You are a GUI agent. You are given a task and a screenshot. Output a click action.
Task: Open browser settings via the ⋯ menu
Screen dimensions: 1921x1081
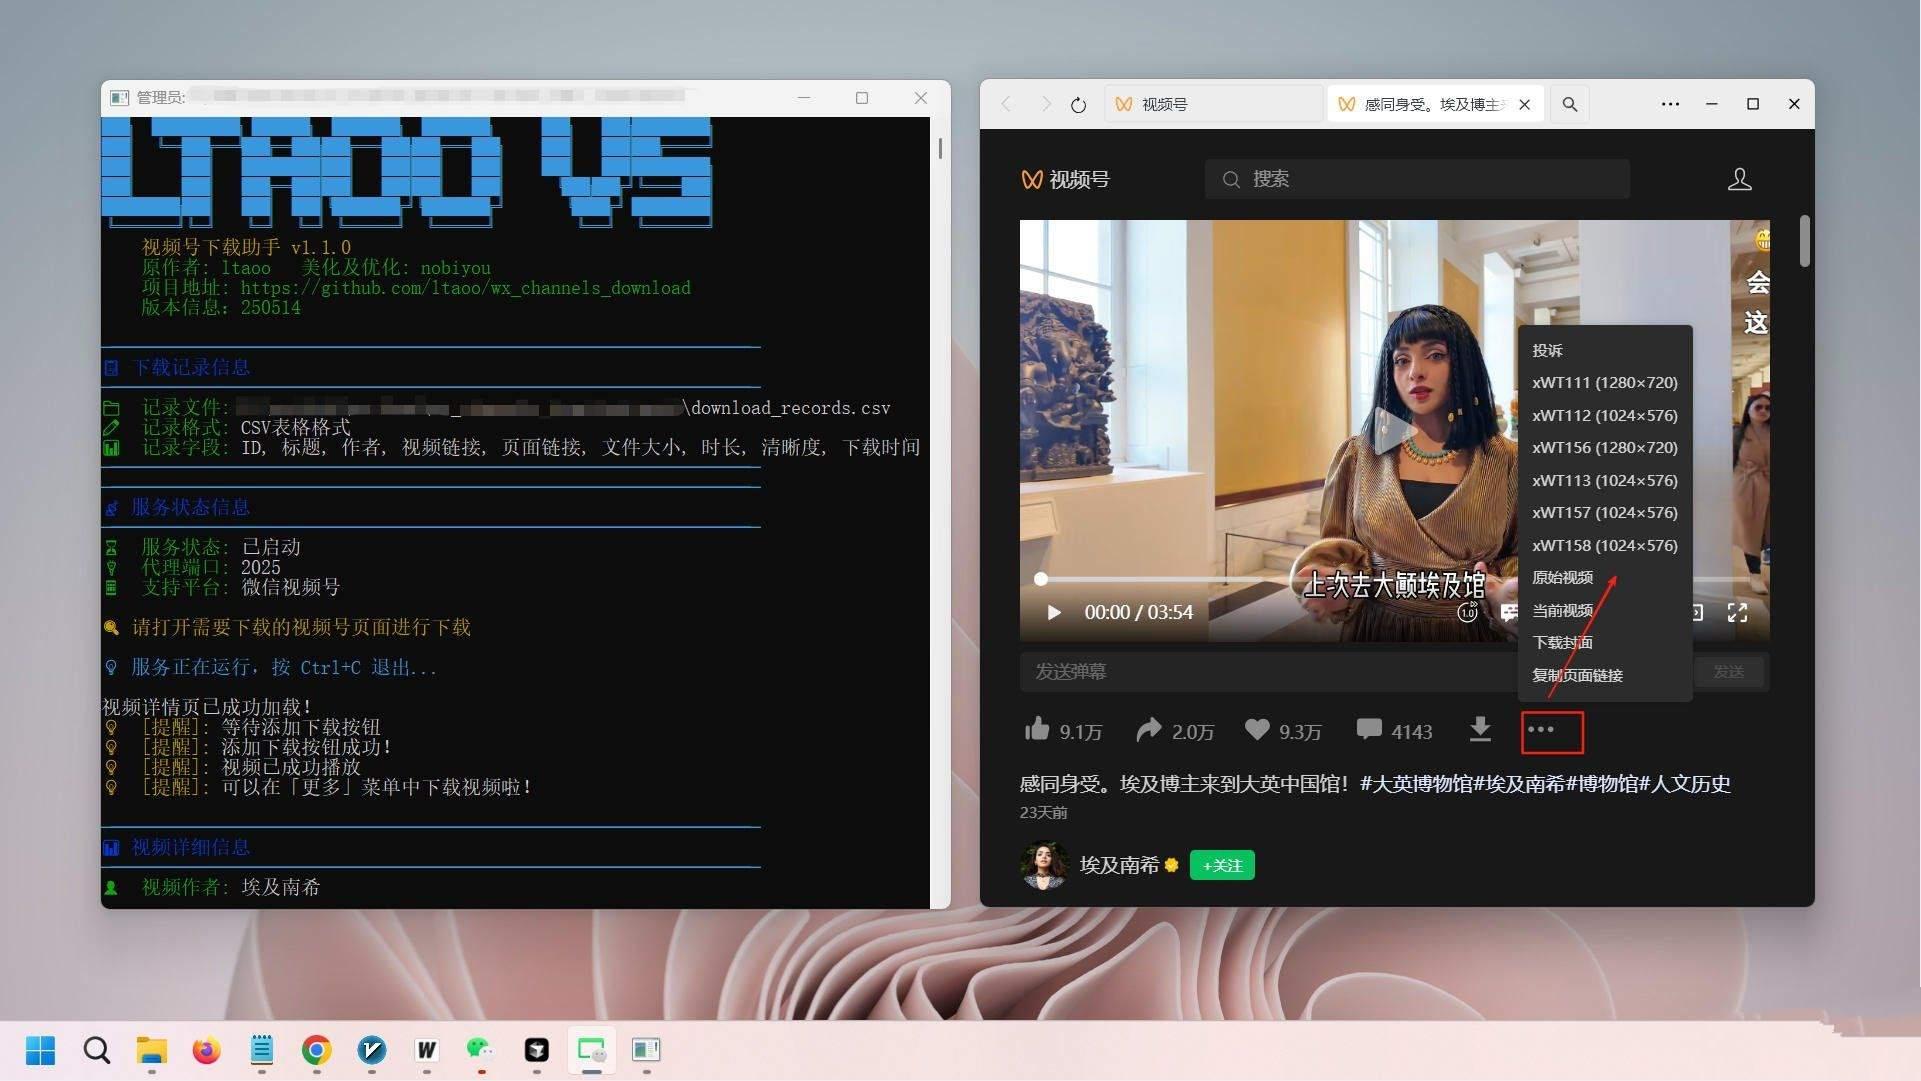[1670, 103]
